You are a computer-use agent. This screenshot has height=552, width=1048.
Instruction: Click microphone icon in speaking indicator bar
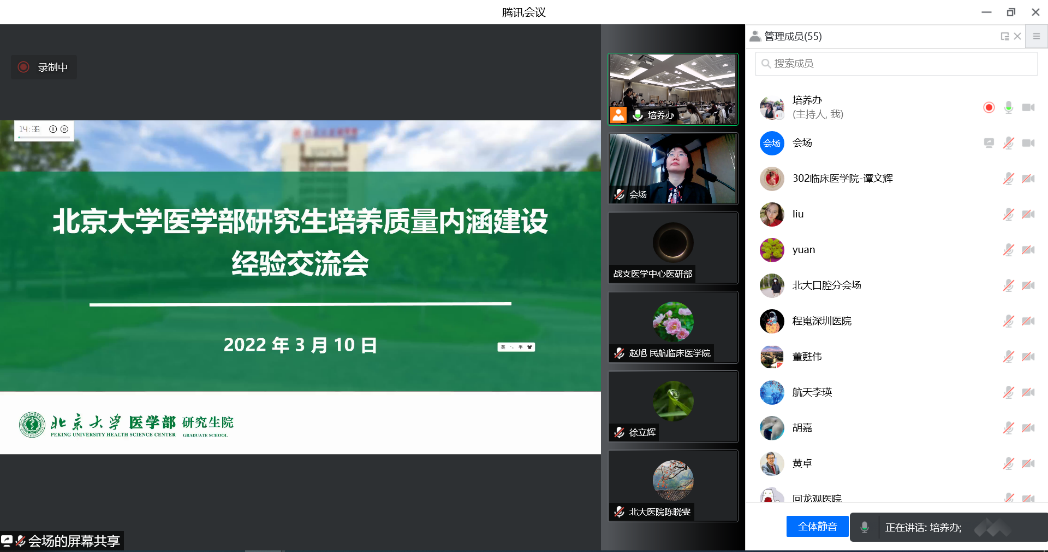coord(864,527)
